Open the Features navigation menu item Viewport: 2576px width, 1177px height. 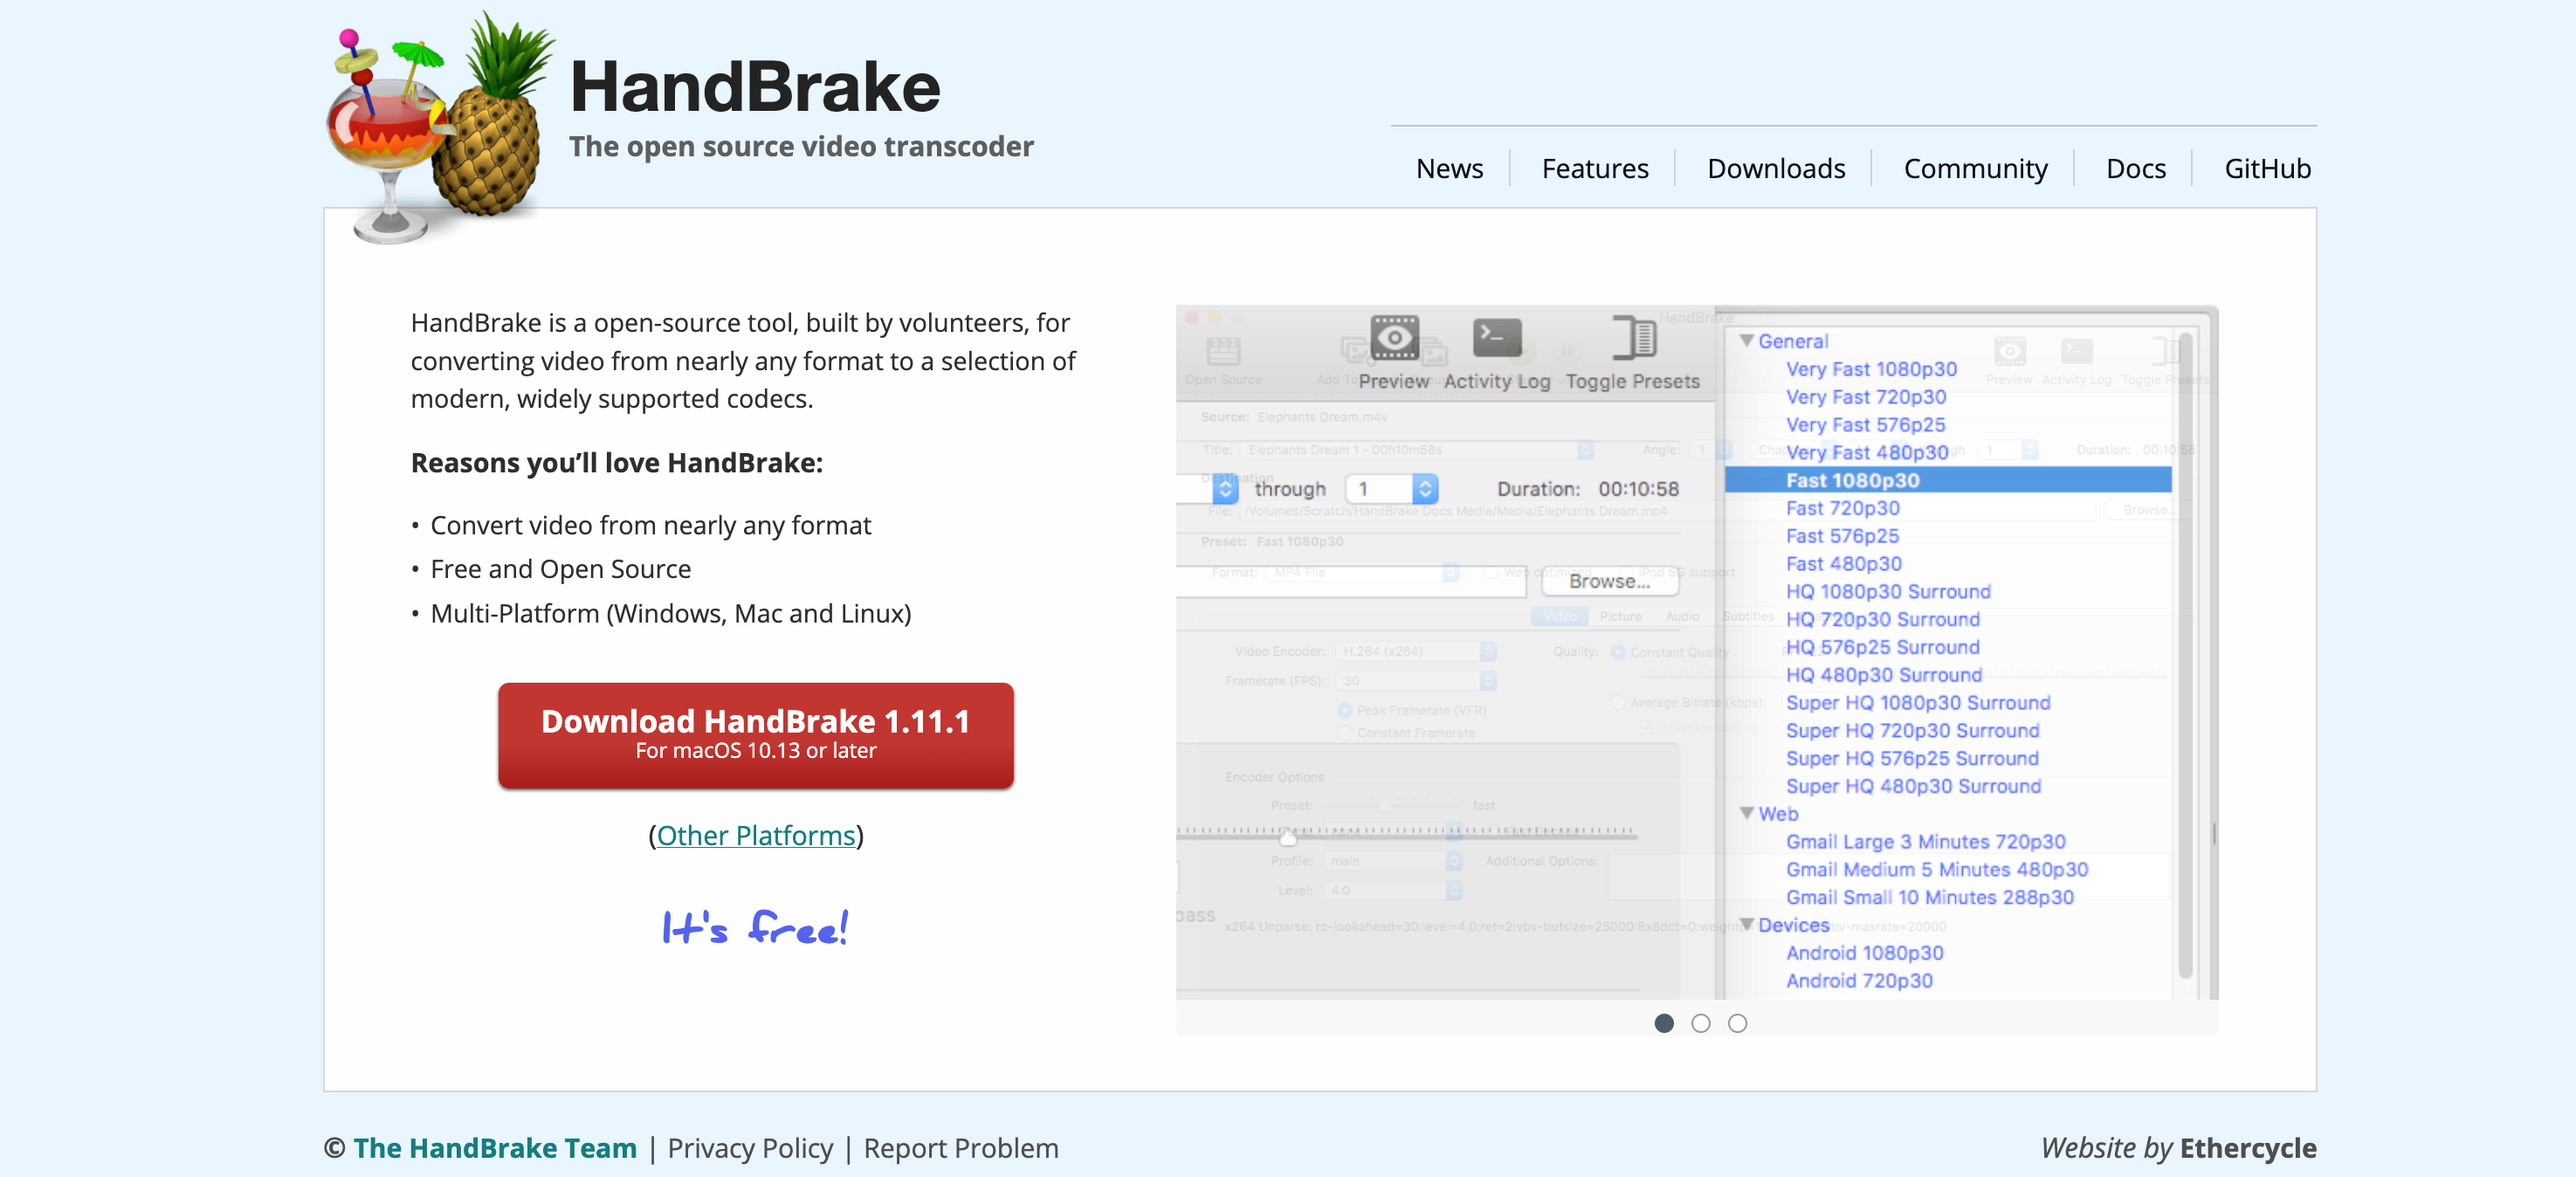(x=1595, y=168)
